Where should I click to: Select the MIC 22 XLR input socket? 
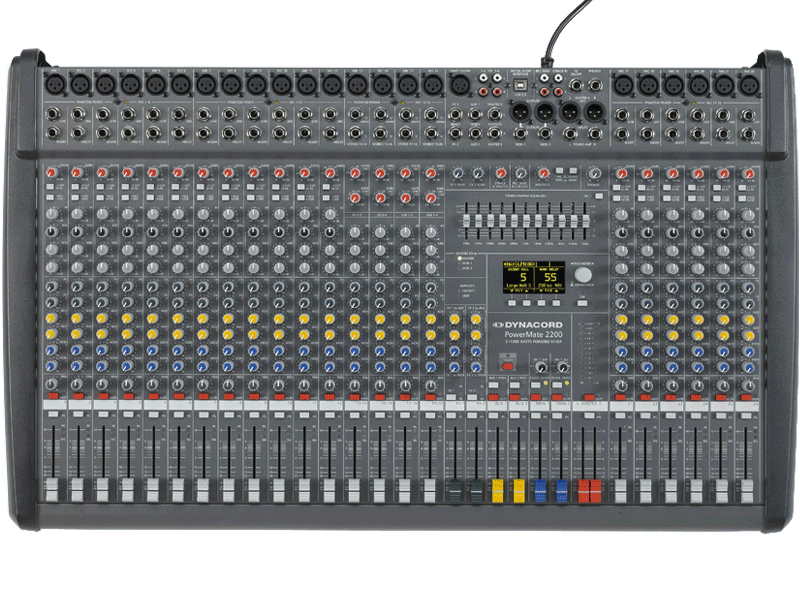[749, 84]
